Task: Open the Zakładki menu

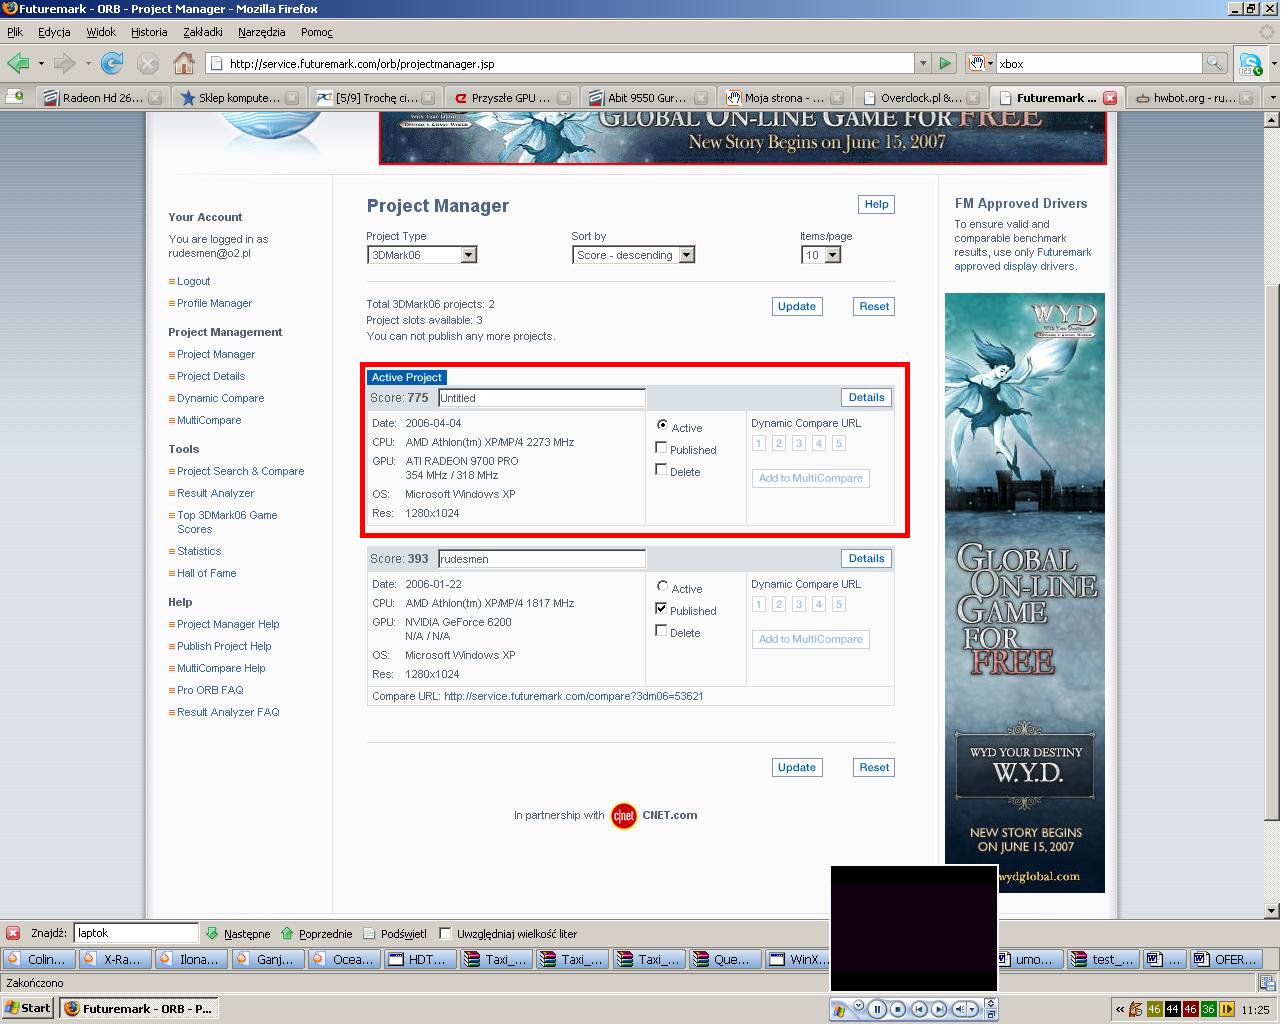Action: coord(203,32)
